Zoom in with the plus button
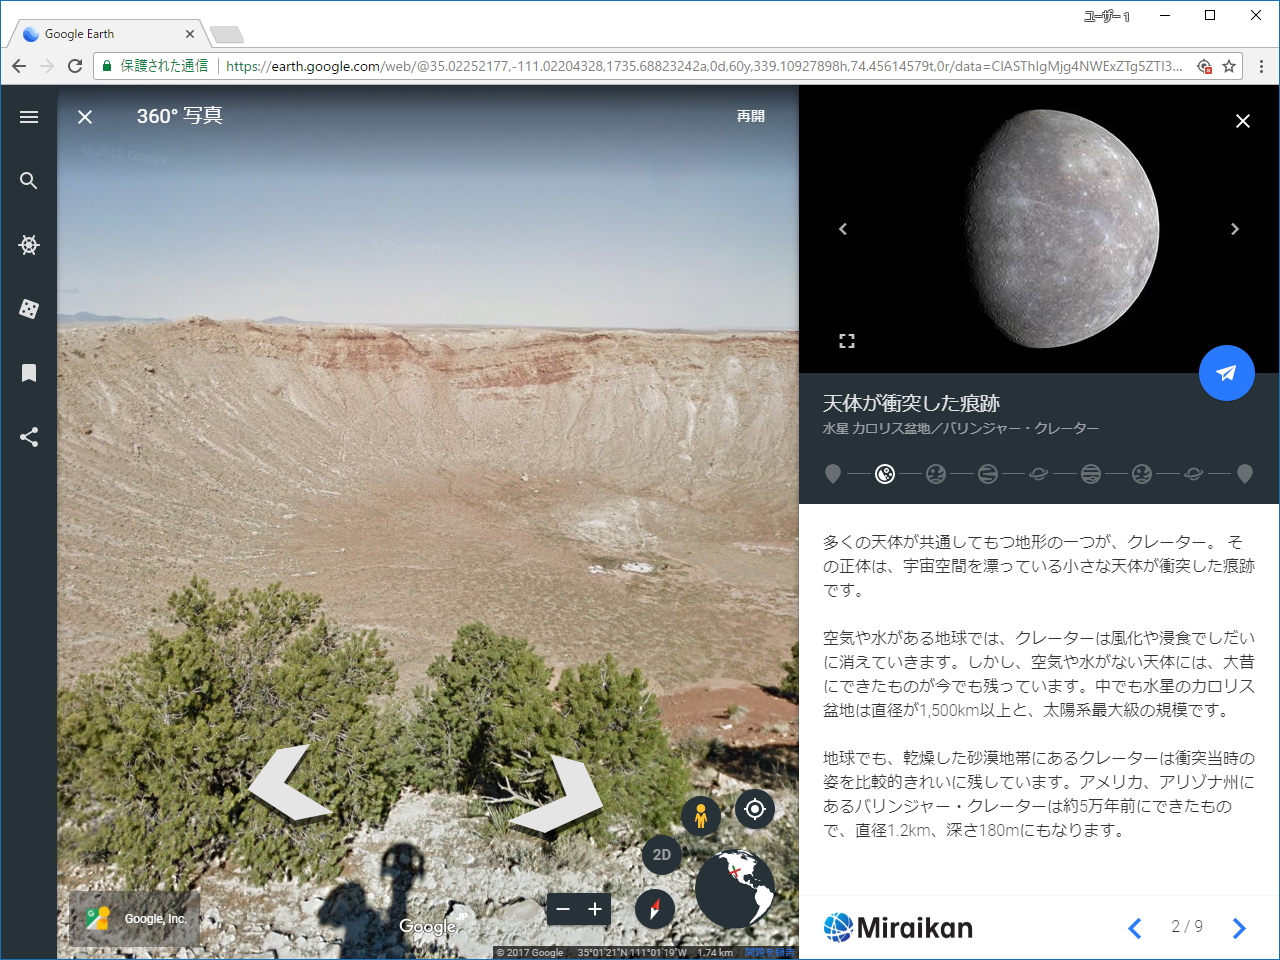 click(595, 909)
